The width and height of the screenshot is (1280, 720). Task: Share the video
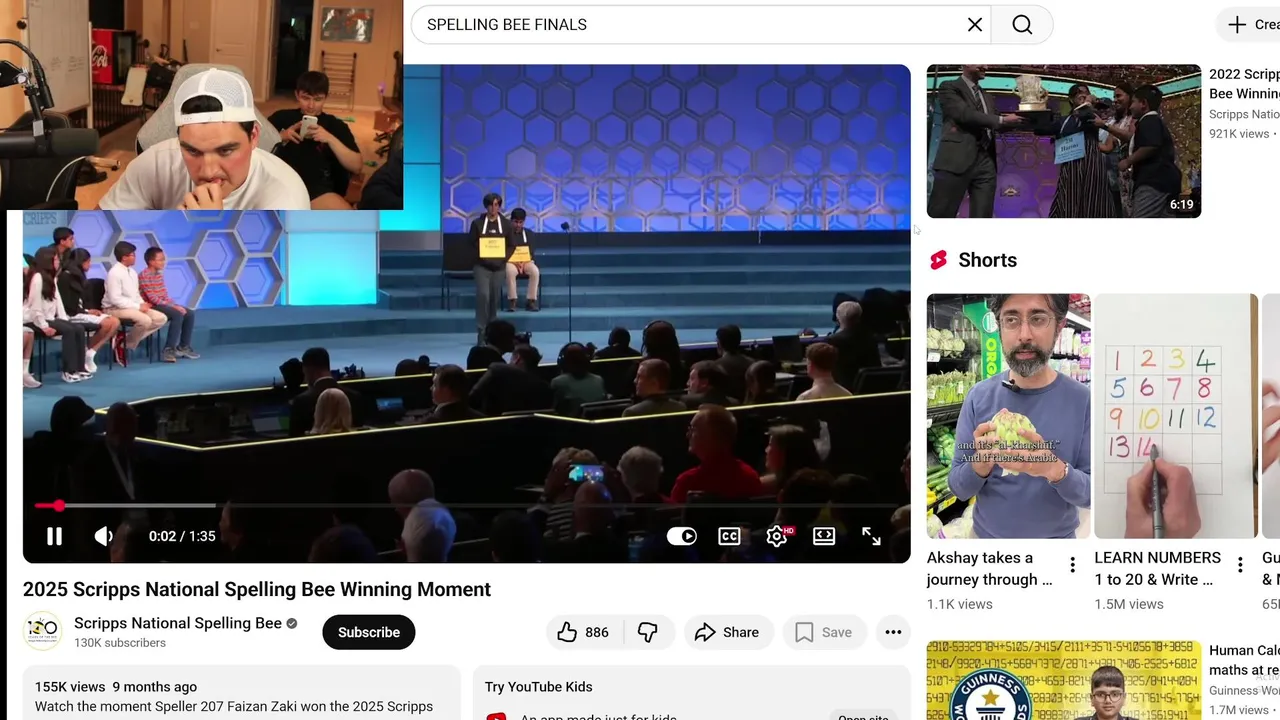728,632
